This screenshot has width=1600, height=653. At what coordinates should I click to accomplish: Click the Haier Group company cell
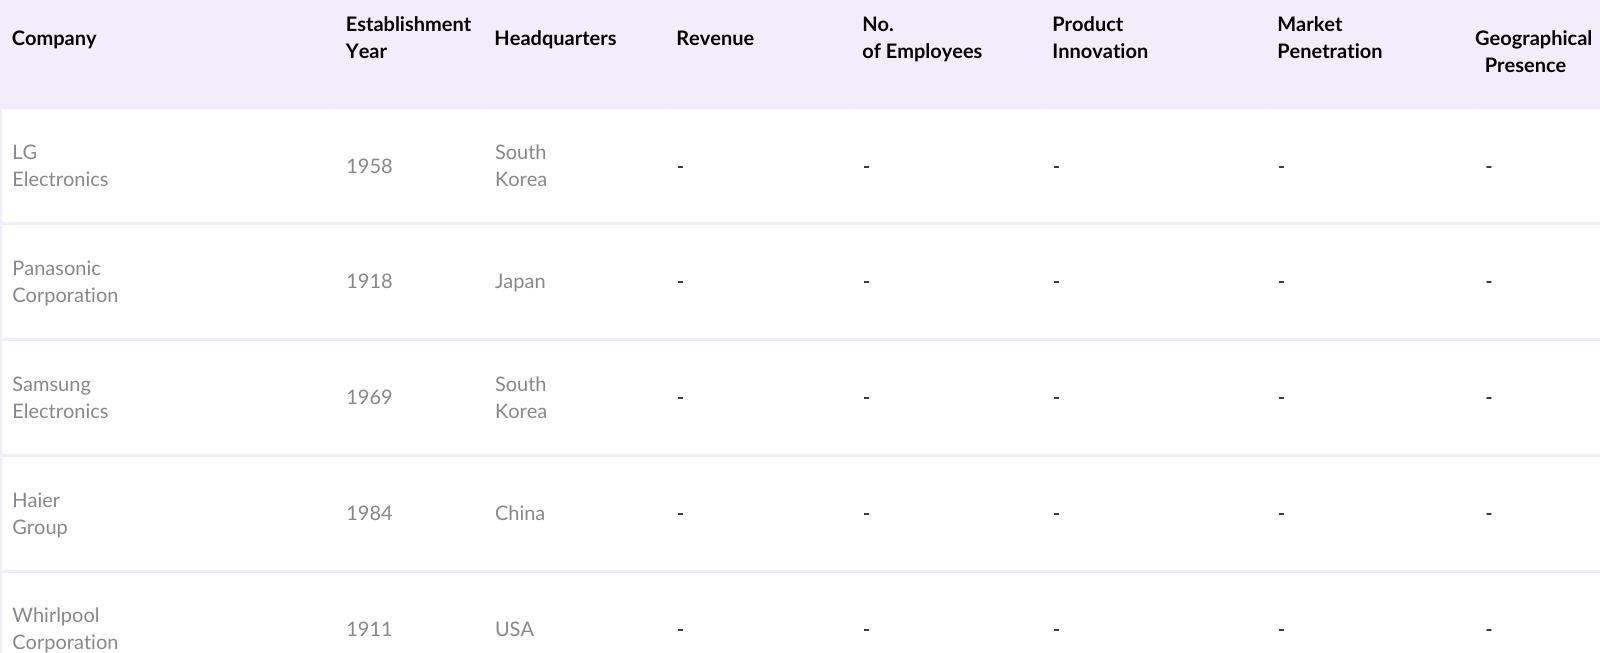click(40, 514)
